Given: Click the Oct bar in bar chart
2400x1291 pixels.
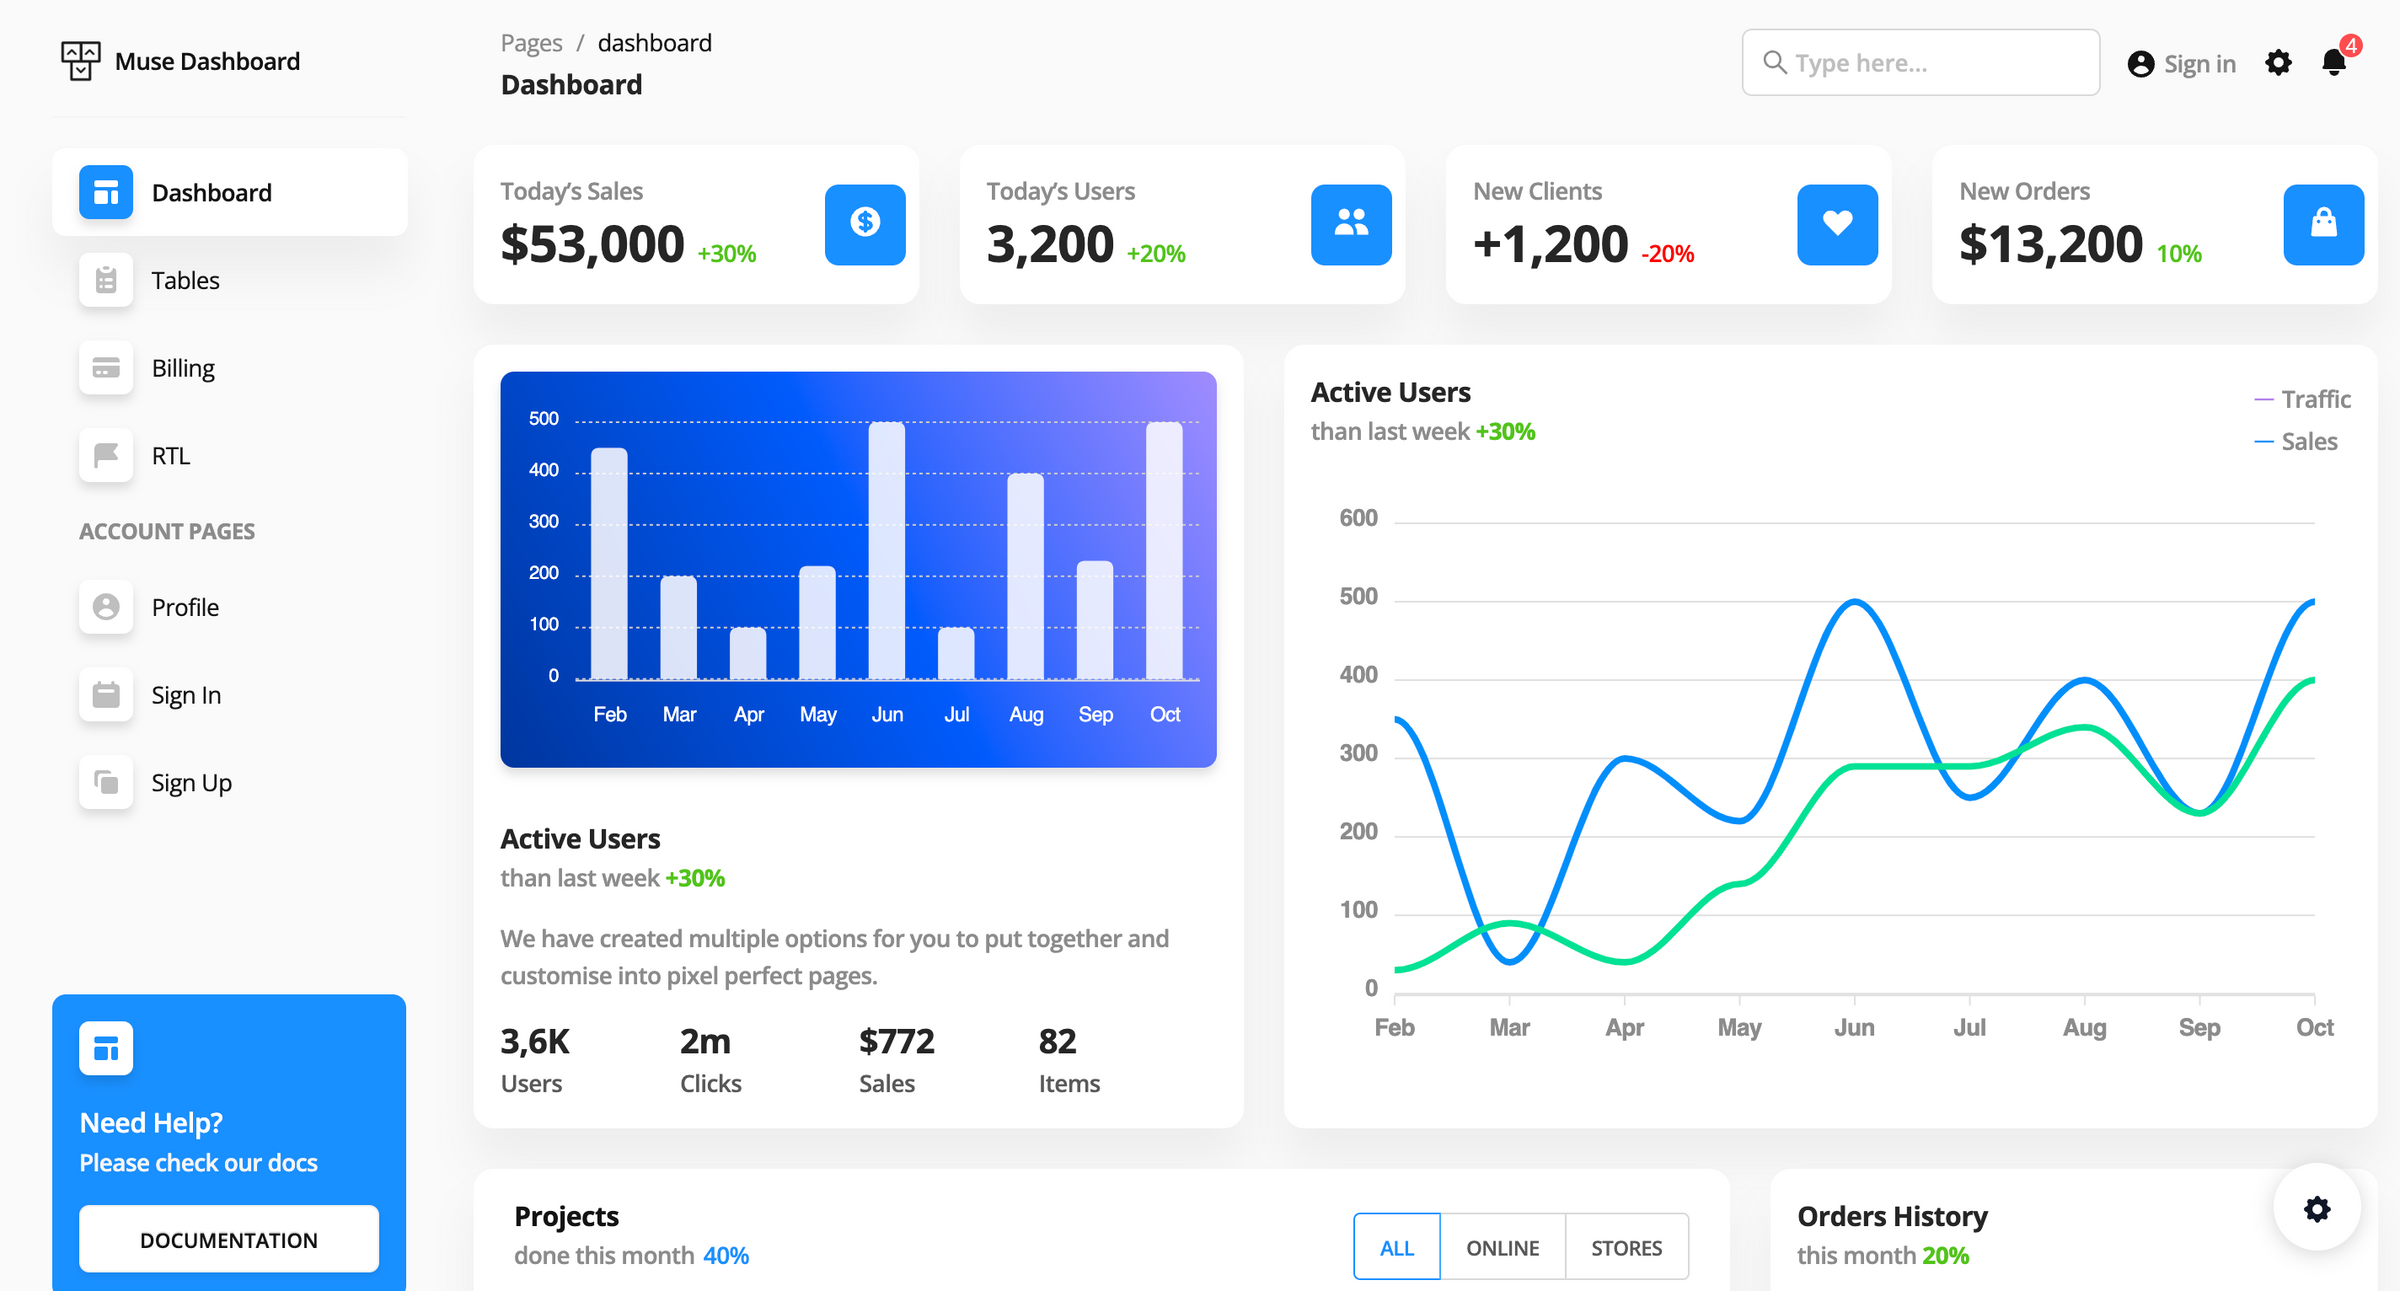Looking at the screenshot, I should click(1165, 550).
